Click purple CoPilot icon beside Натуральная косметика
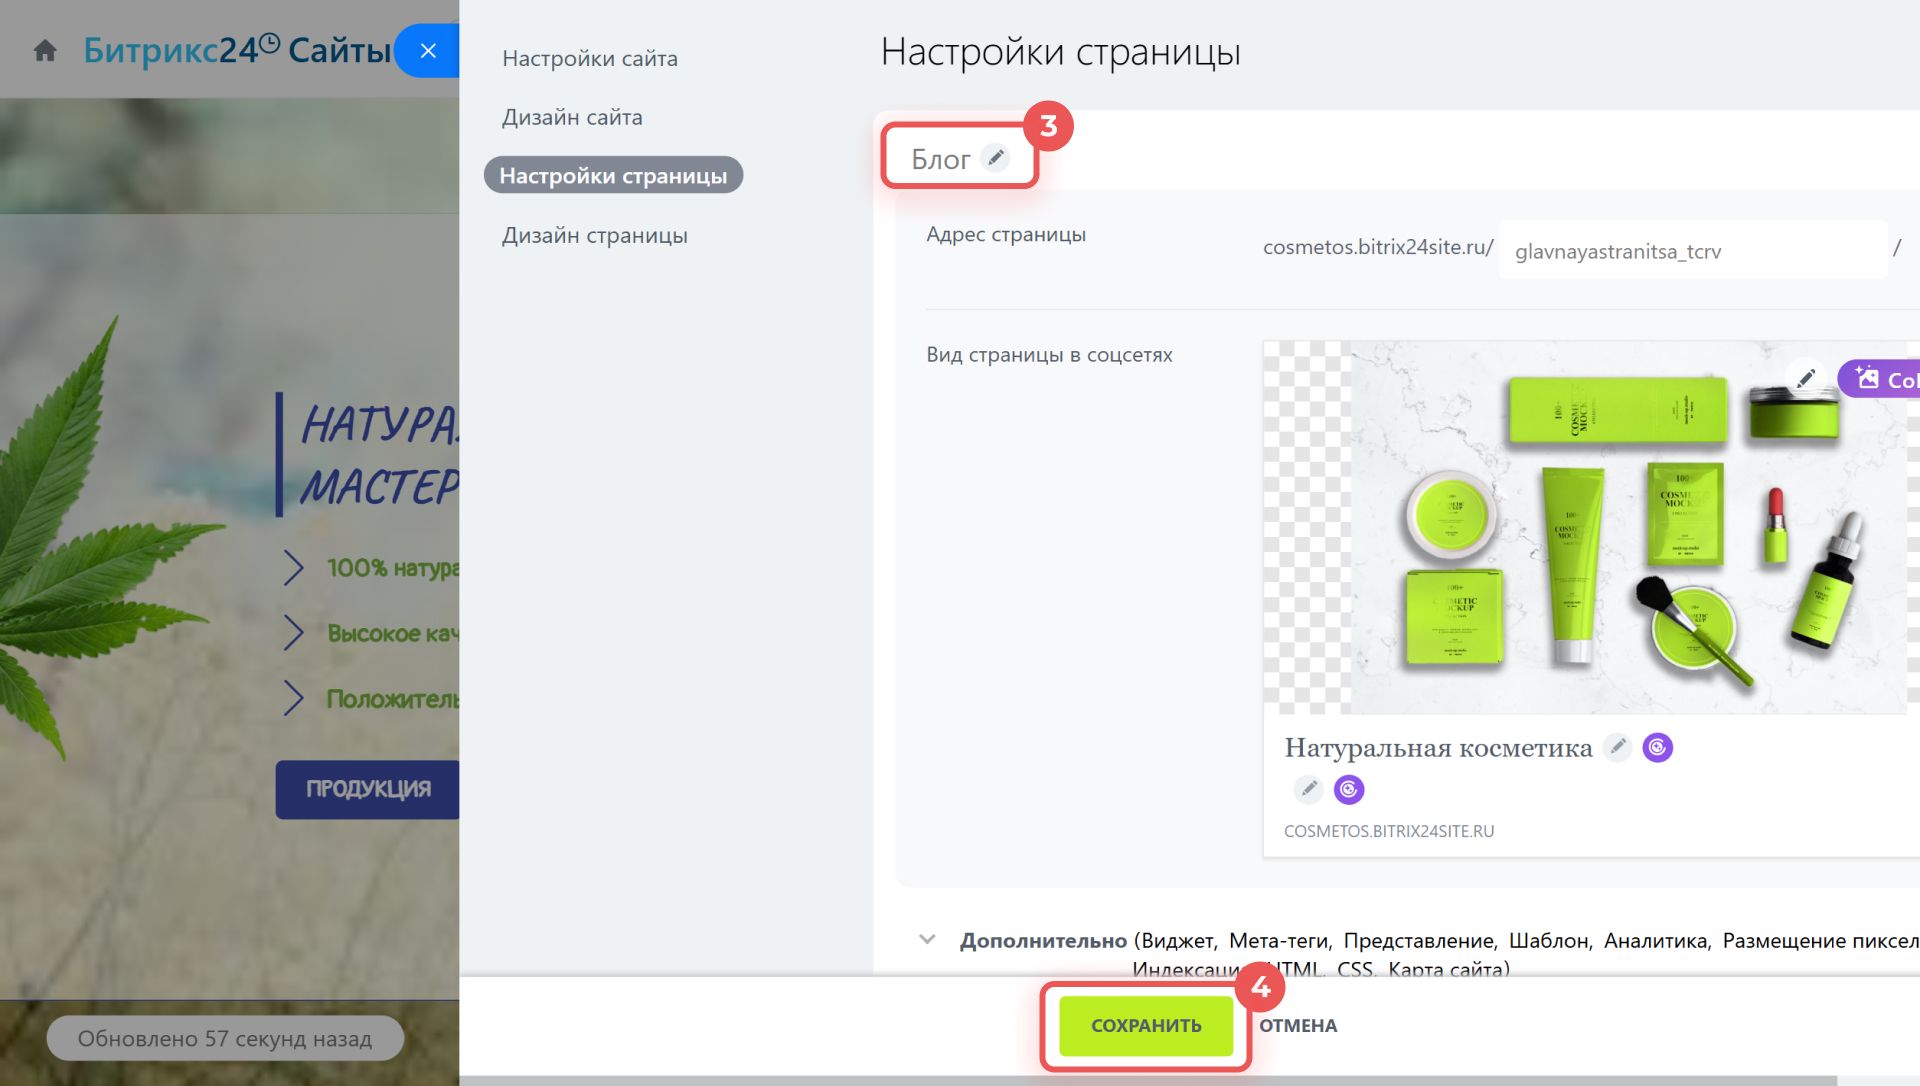The height and width of the screenshot is (1086, 1920). coord(1657,747)
